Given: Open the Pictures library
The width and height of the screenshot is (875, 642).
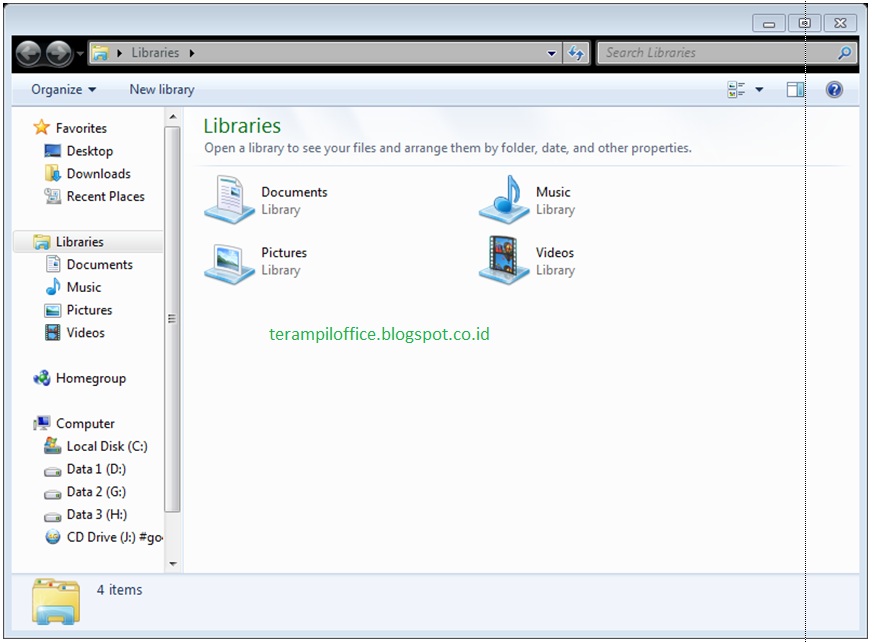Looking at the screenshot, I should pos(283,252).
